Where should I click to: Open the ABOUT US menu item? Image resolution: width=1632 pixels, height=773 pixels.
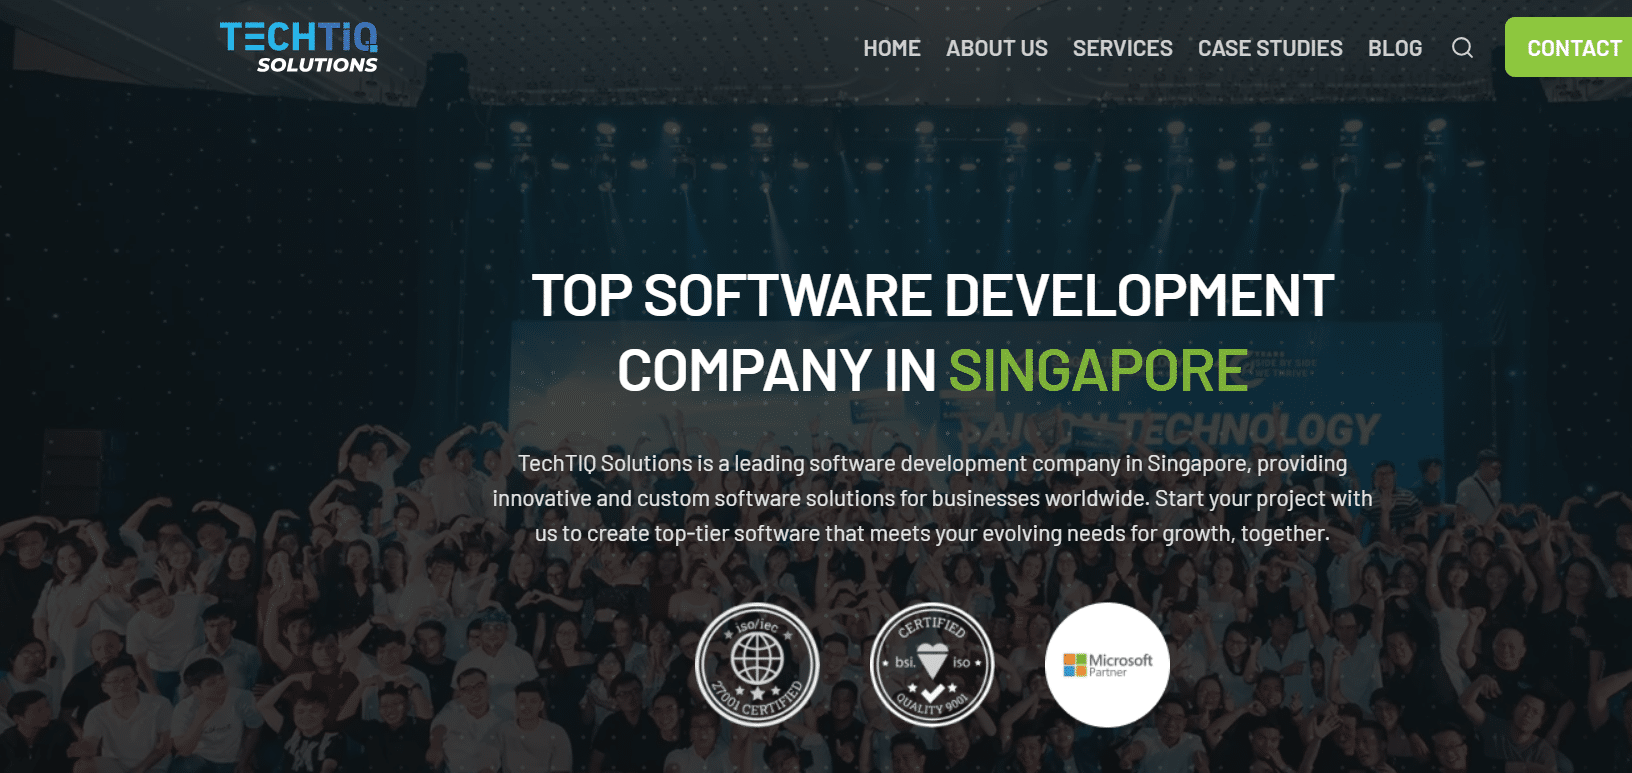coord(997,48)
